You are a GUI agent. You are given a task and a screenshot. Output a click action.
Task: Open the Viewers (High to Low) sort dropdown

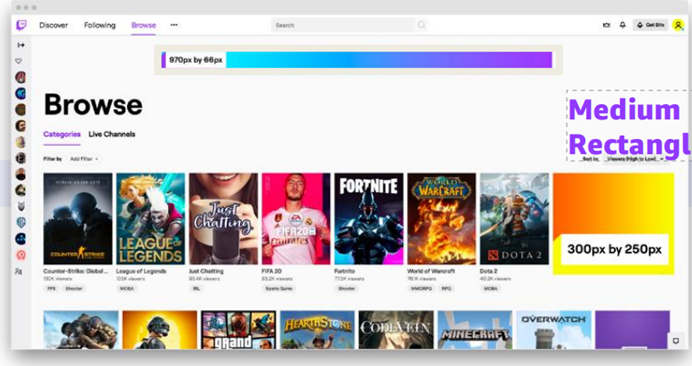click(635, 158)
